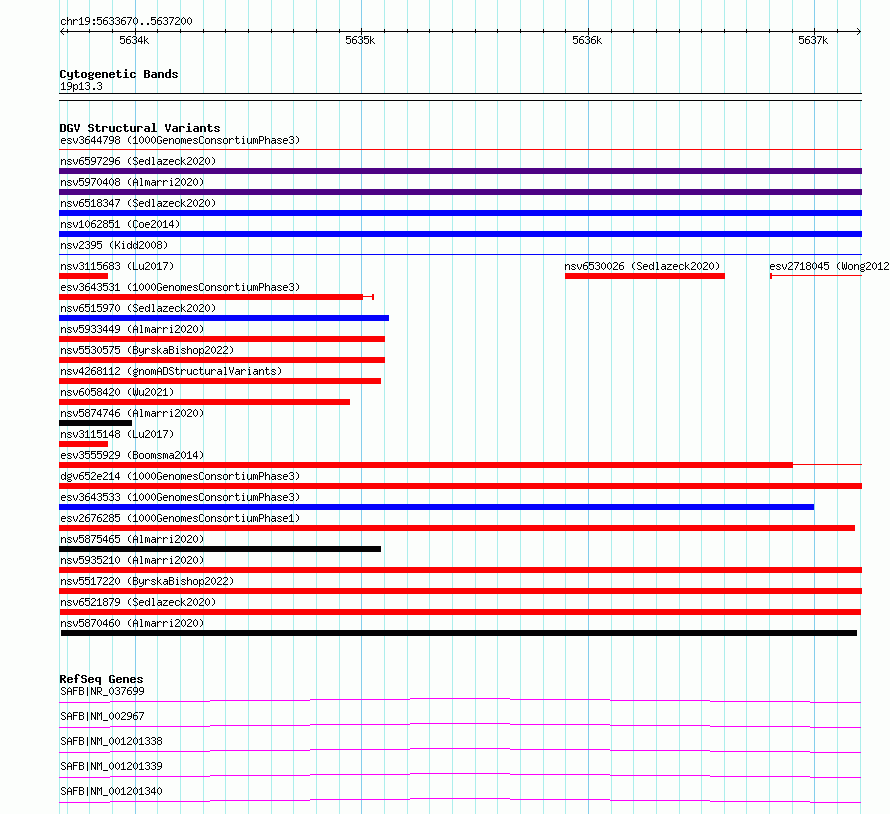
Task: Click the Cytogenetic Bands track title
Action: [x=119, y=74]
